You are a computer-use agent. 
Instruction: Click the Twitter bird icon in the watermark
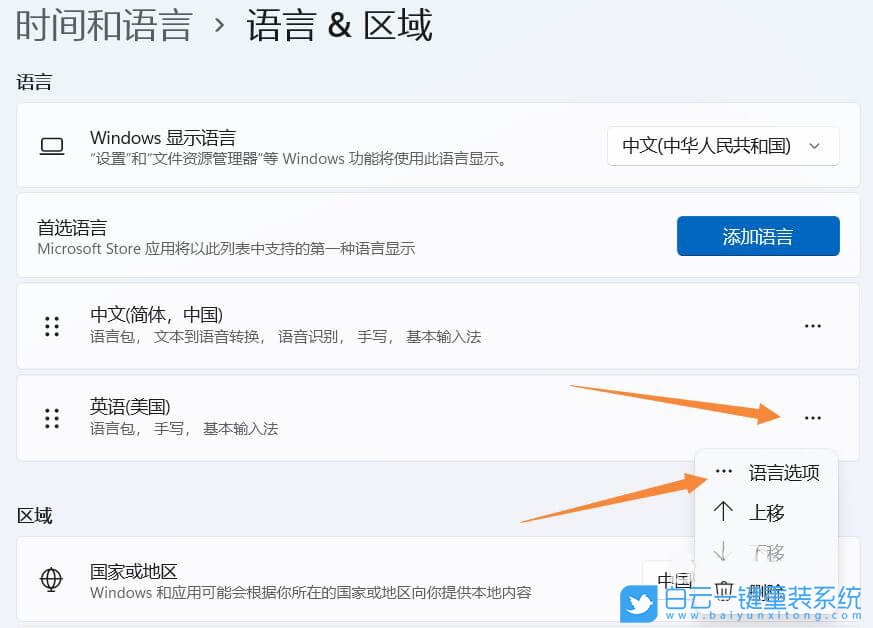637,602
